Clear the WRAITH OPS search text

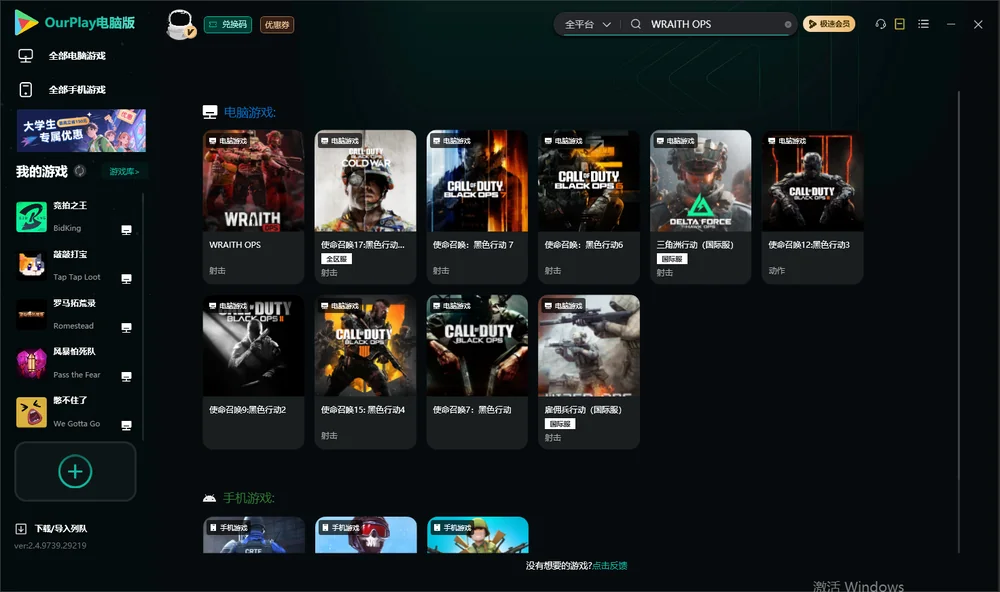click(x=788, y=24)
